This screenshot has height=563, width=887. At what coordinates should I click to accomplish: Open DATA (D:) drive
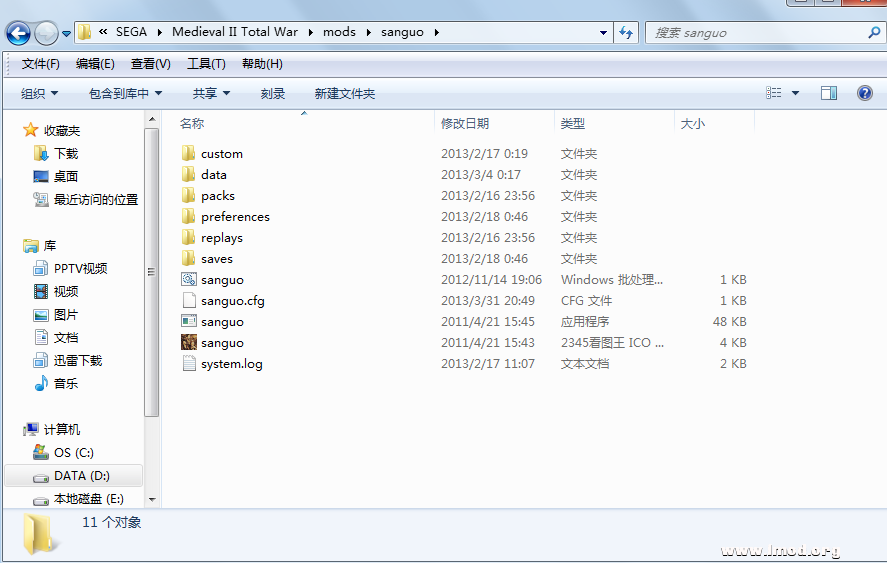82,476
